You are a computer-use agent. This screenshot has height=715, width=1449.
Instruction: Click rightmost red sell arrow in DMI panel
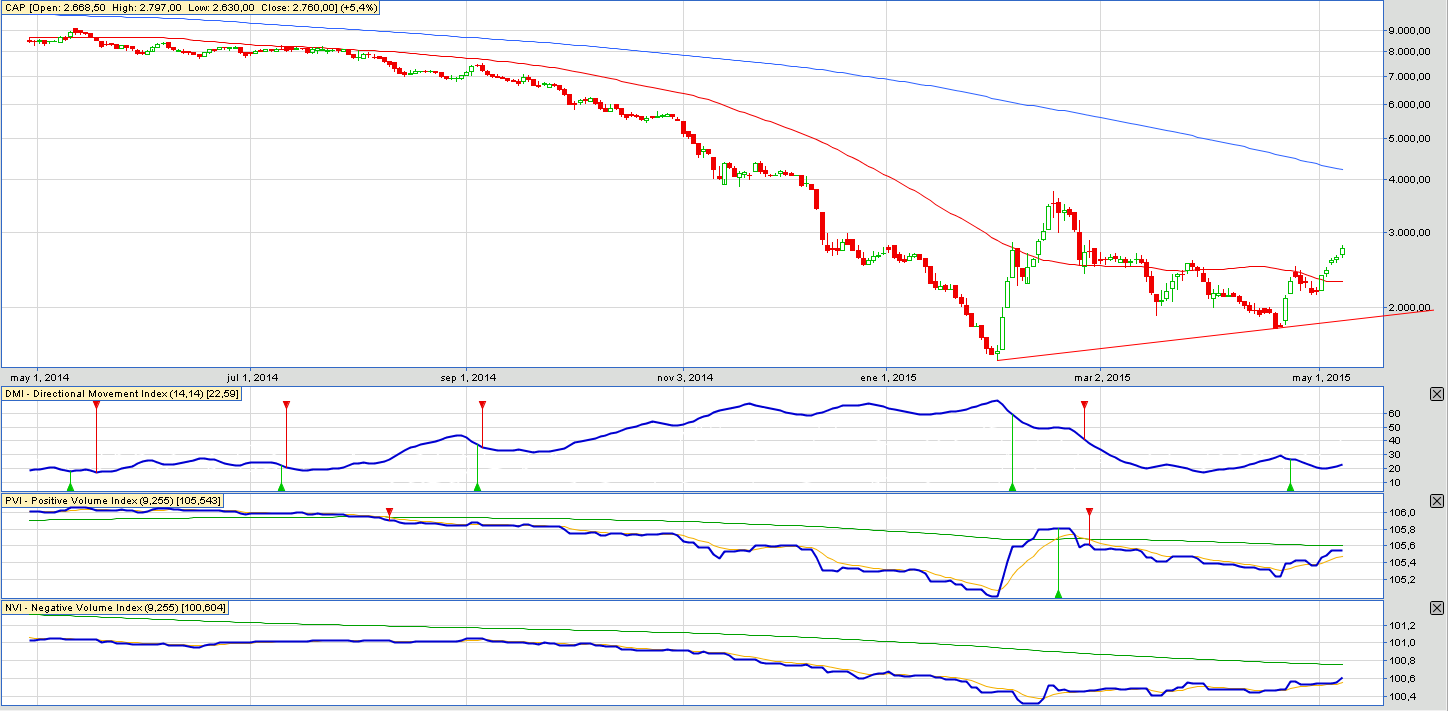1084,405
